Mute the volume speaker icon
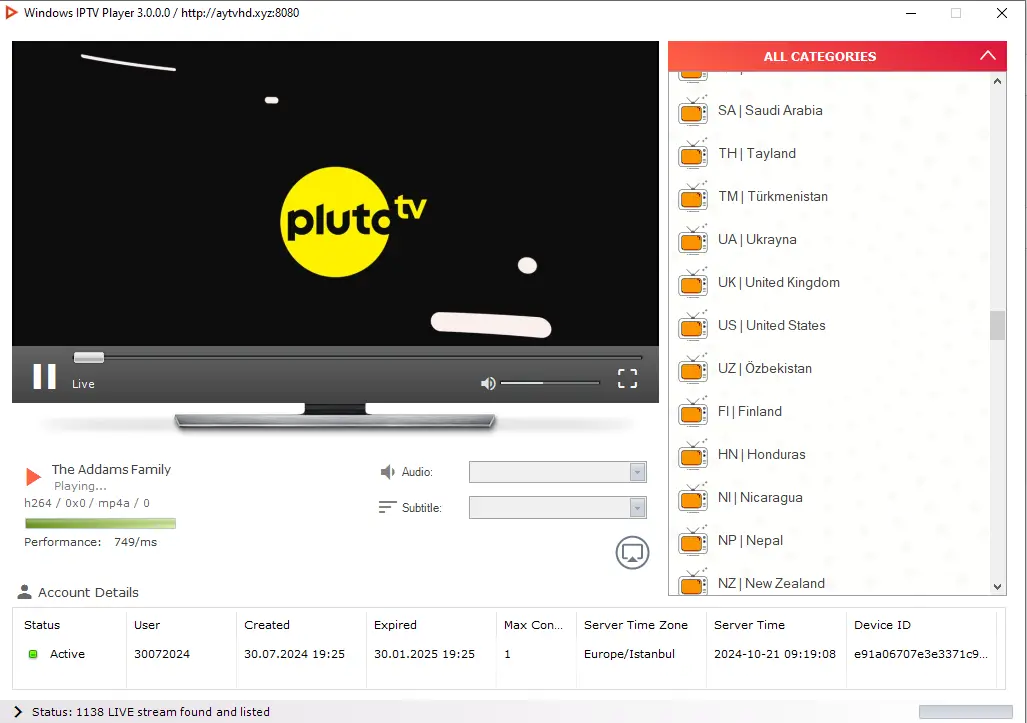This screenshot has height=723, width=1027. click(x=488, y=383)
